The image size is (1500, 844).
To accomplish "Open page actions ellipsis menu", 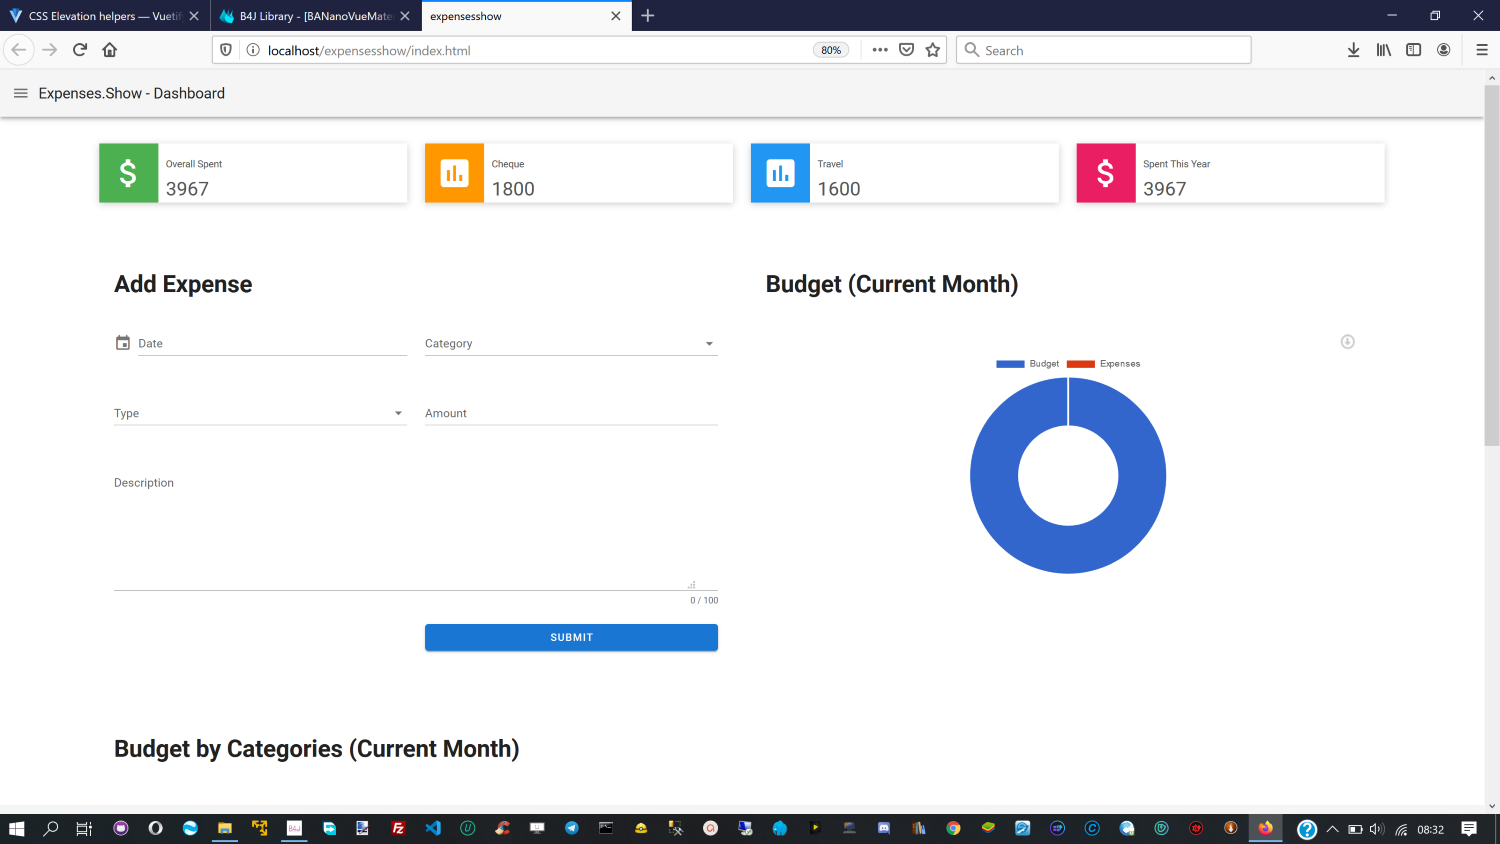I will [x=880, y=50].
